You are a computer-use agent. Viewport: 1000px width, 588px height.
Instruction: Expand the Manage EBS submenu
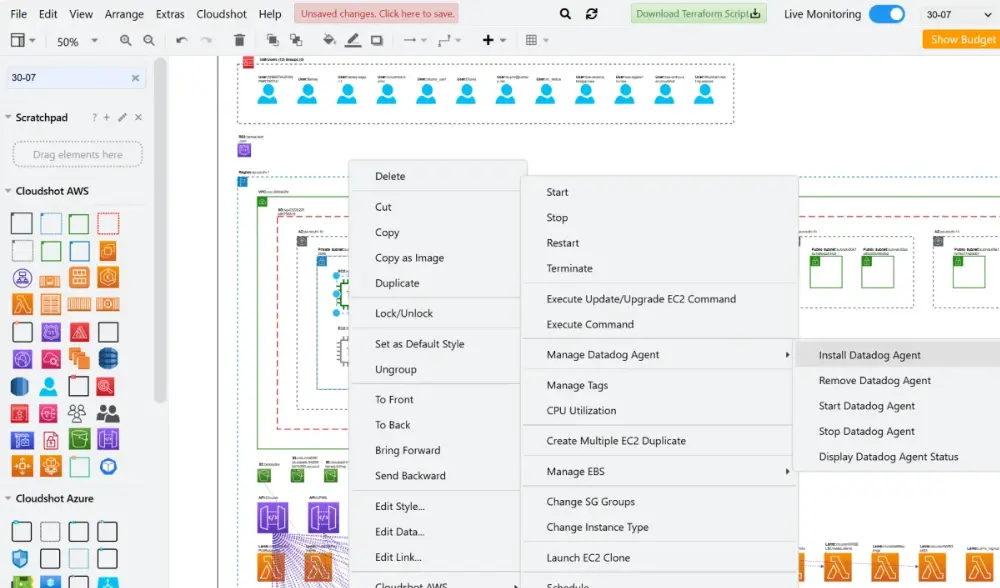tap(659, 471)
